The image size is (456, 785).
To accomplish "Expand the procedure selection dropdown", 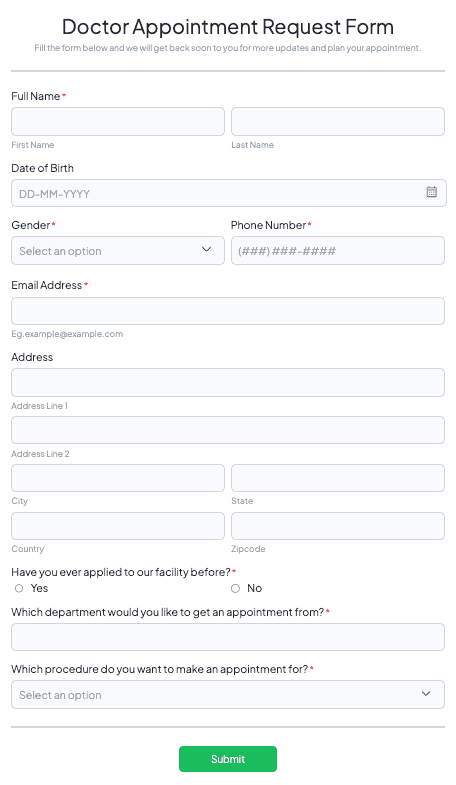I will pyautogui.click(x=228, y=694).
